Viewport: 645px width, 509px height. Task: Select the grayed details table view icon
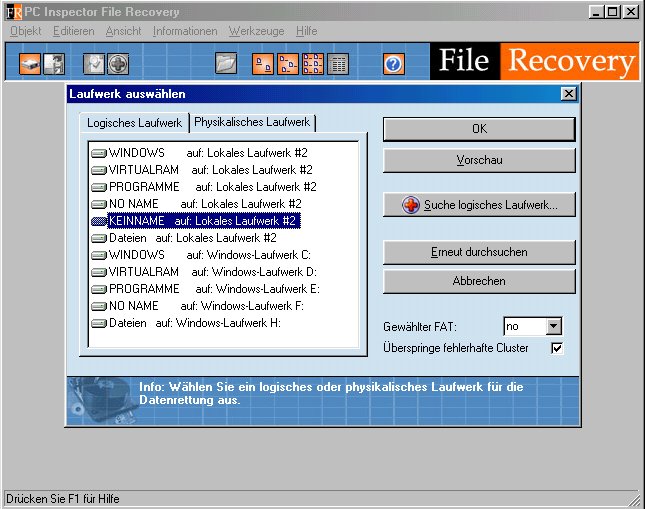point(338,64)
